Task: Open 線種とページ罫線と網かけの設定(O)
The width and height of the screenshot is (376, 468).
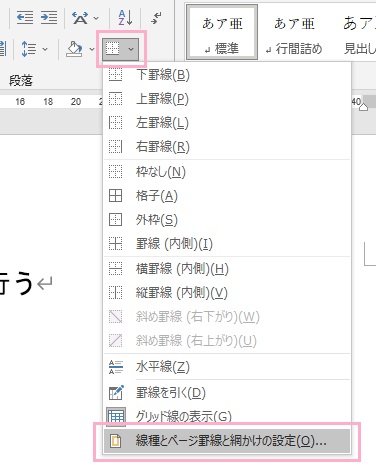Action: (x=227, y=441)
